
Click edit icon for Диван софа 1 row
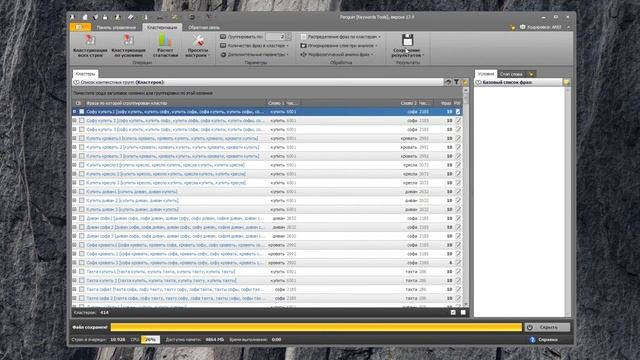pyautogui.click(x=458, y=218)
